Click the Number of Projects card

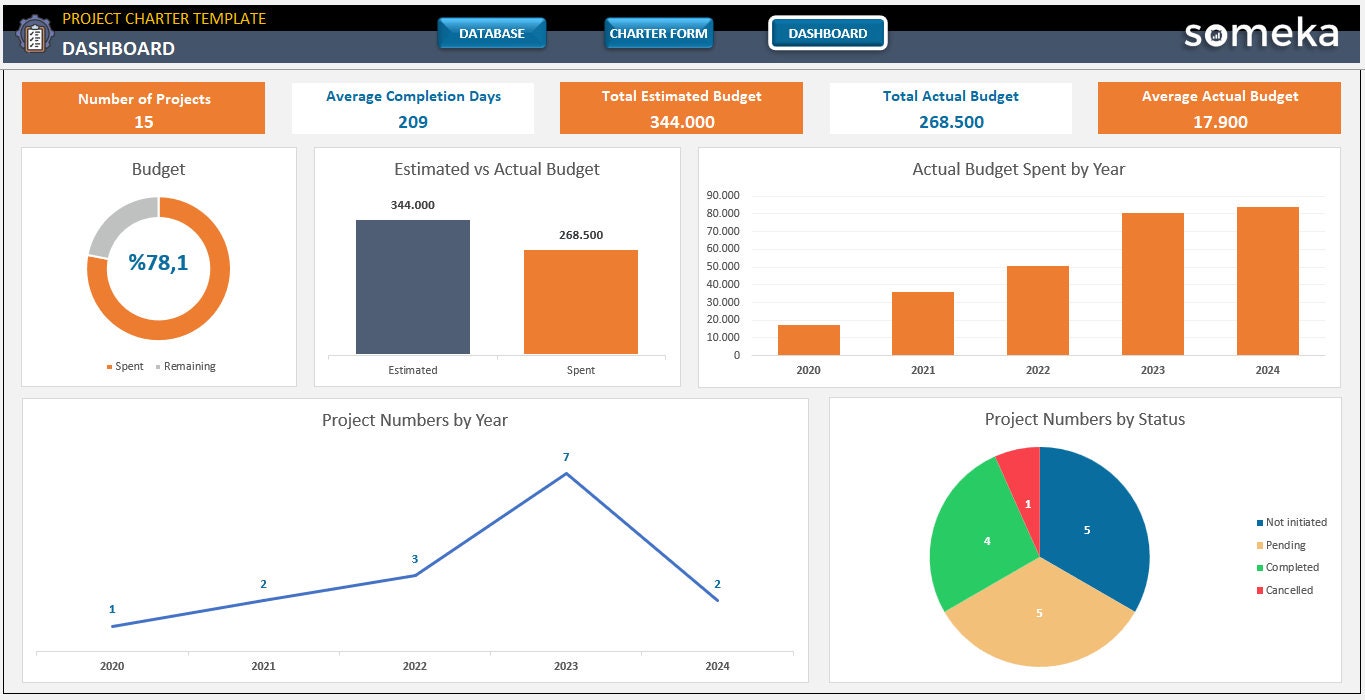click(x=144, y=108)
